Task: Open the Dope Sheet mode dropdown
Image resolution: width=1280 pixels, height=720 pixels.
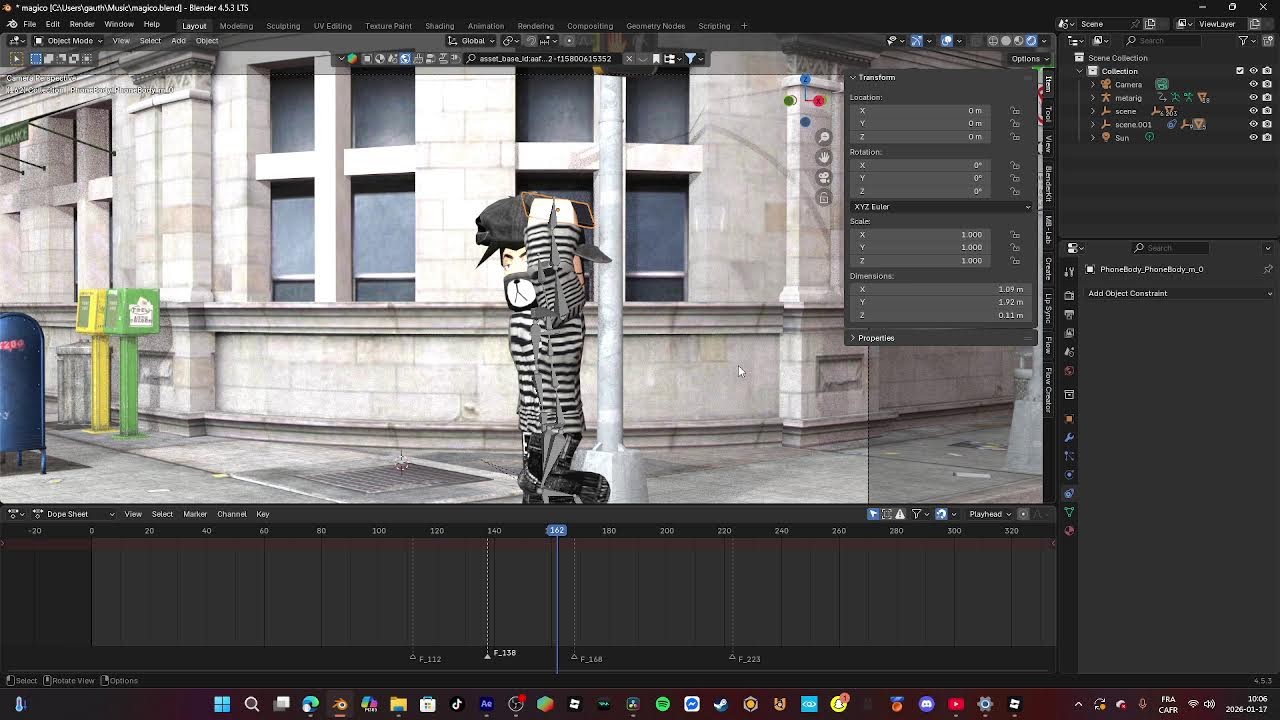Action: (74, 514)
